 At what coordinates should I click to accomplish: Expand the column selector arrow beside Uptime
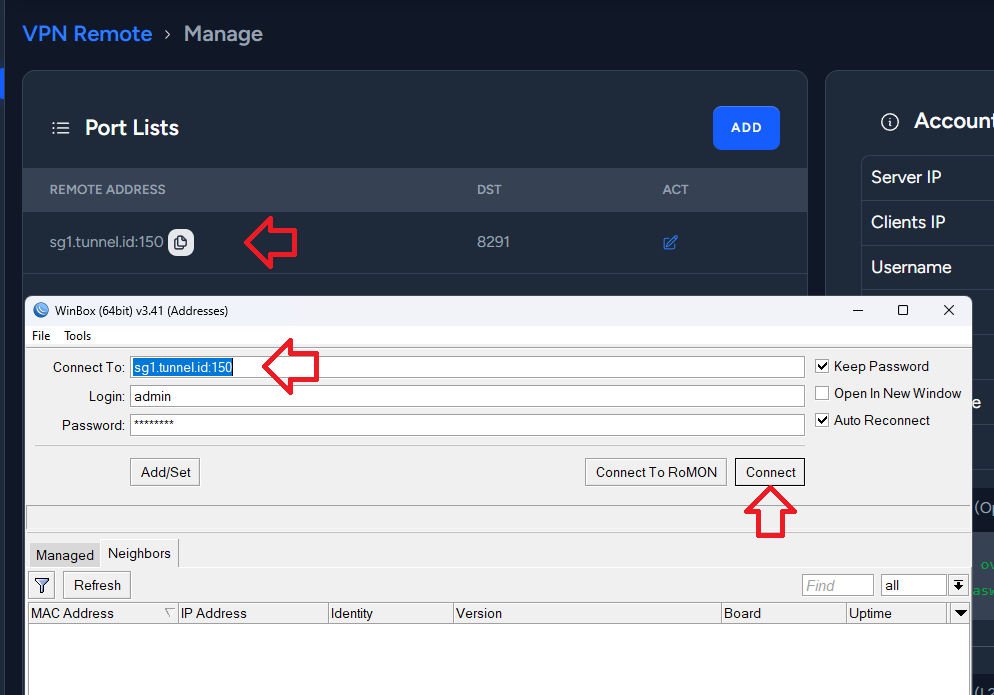[x=960, y=613]
